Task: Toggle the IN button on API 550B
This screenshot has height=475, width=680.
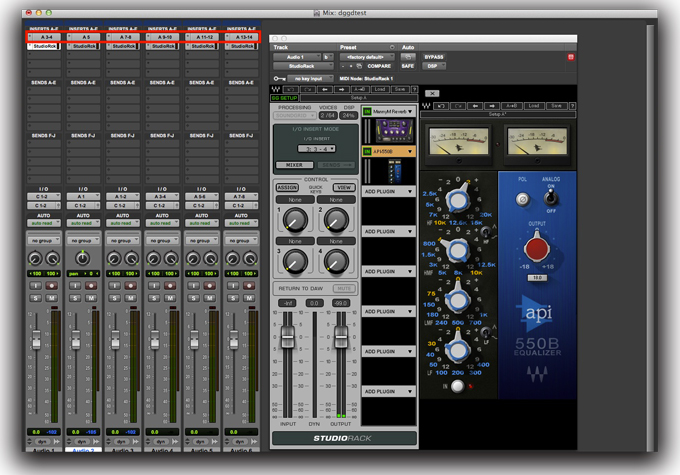Action: tap(458, 386)
